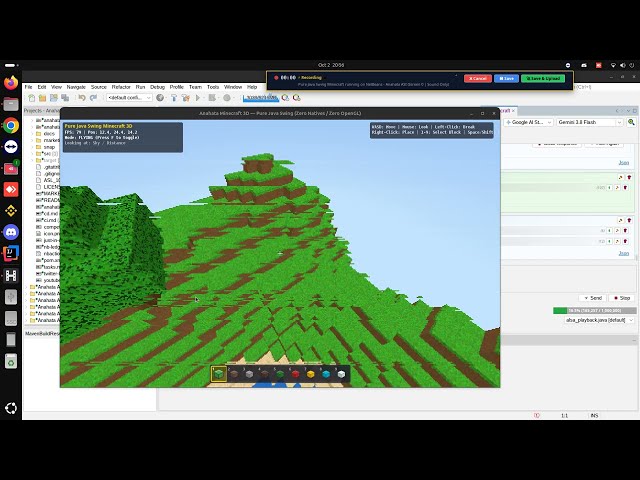
Task: Click the Build Project hammer icon
Action: [x=174, y=98]
